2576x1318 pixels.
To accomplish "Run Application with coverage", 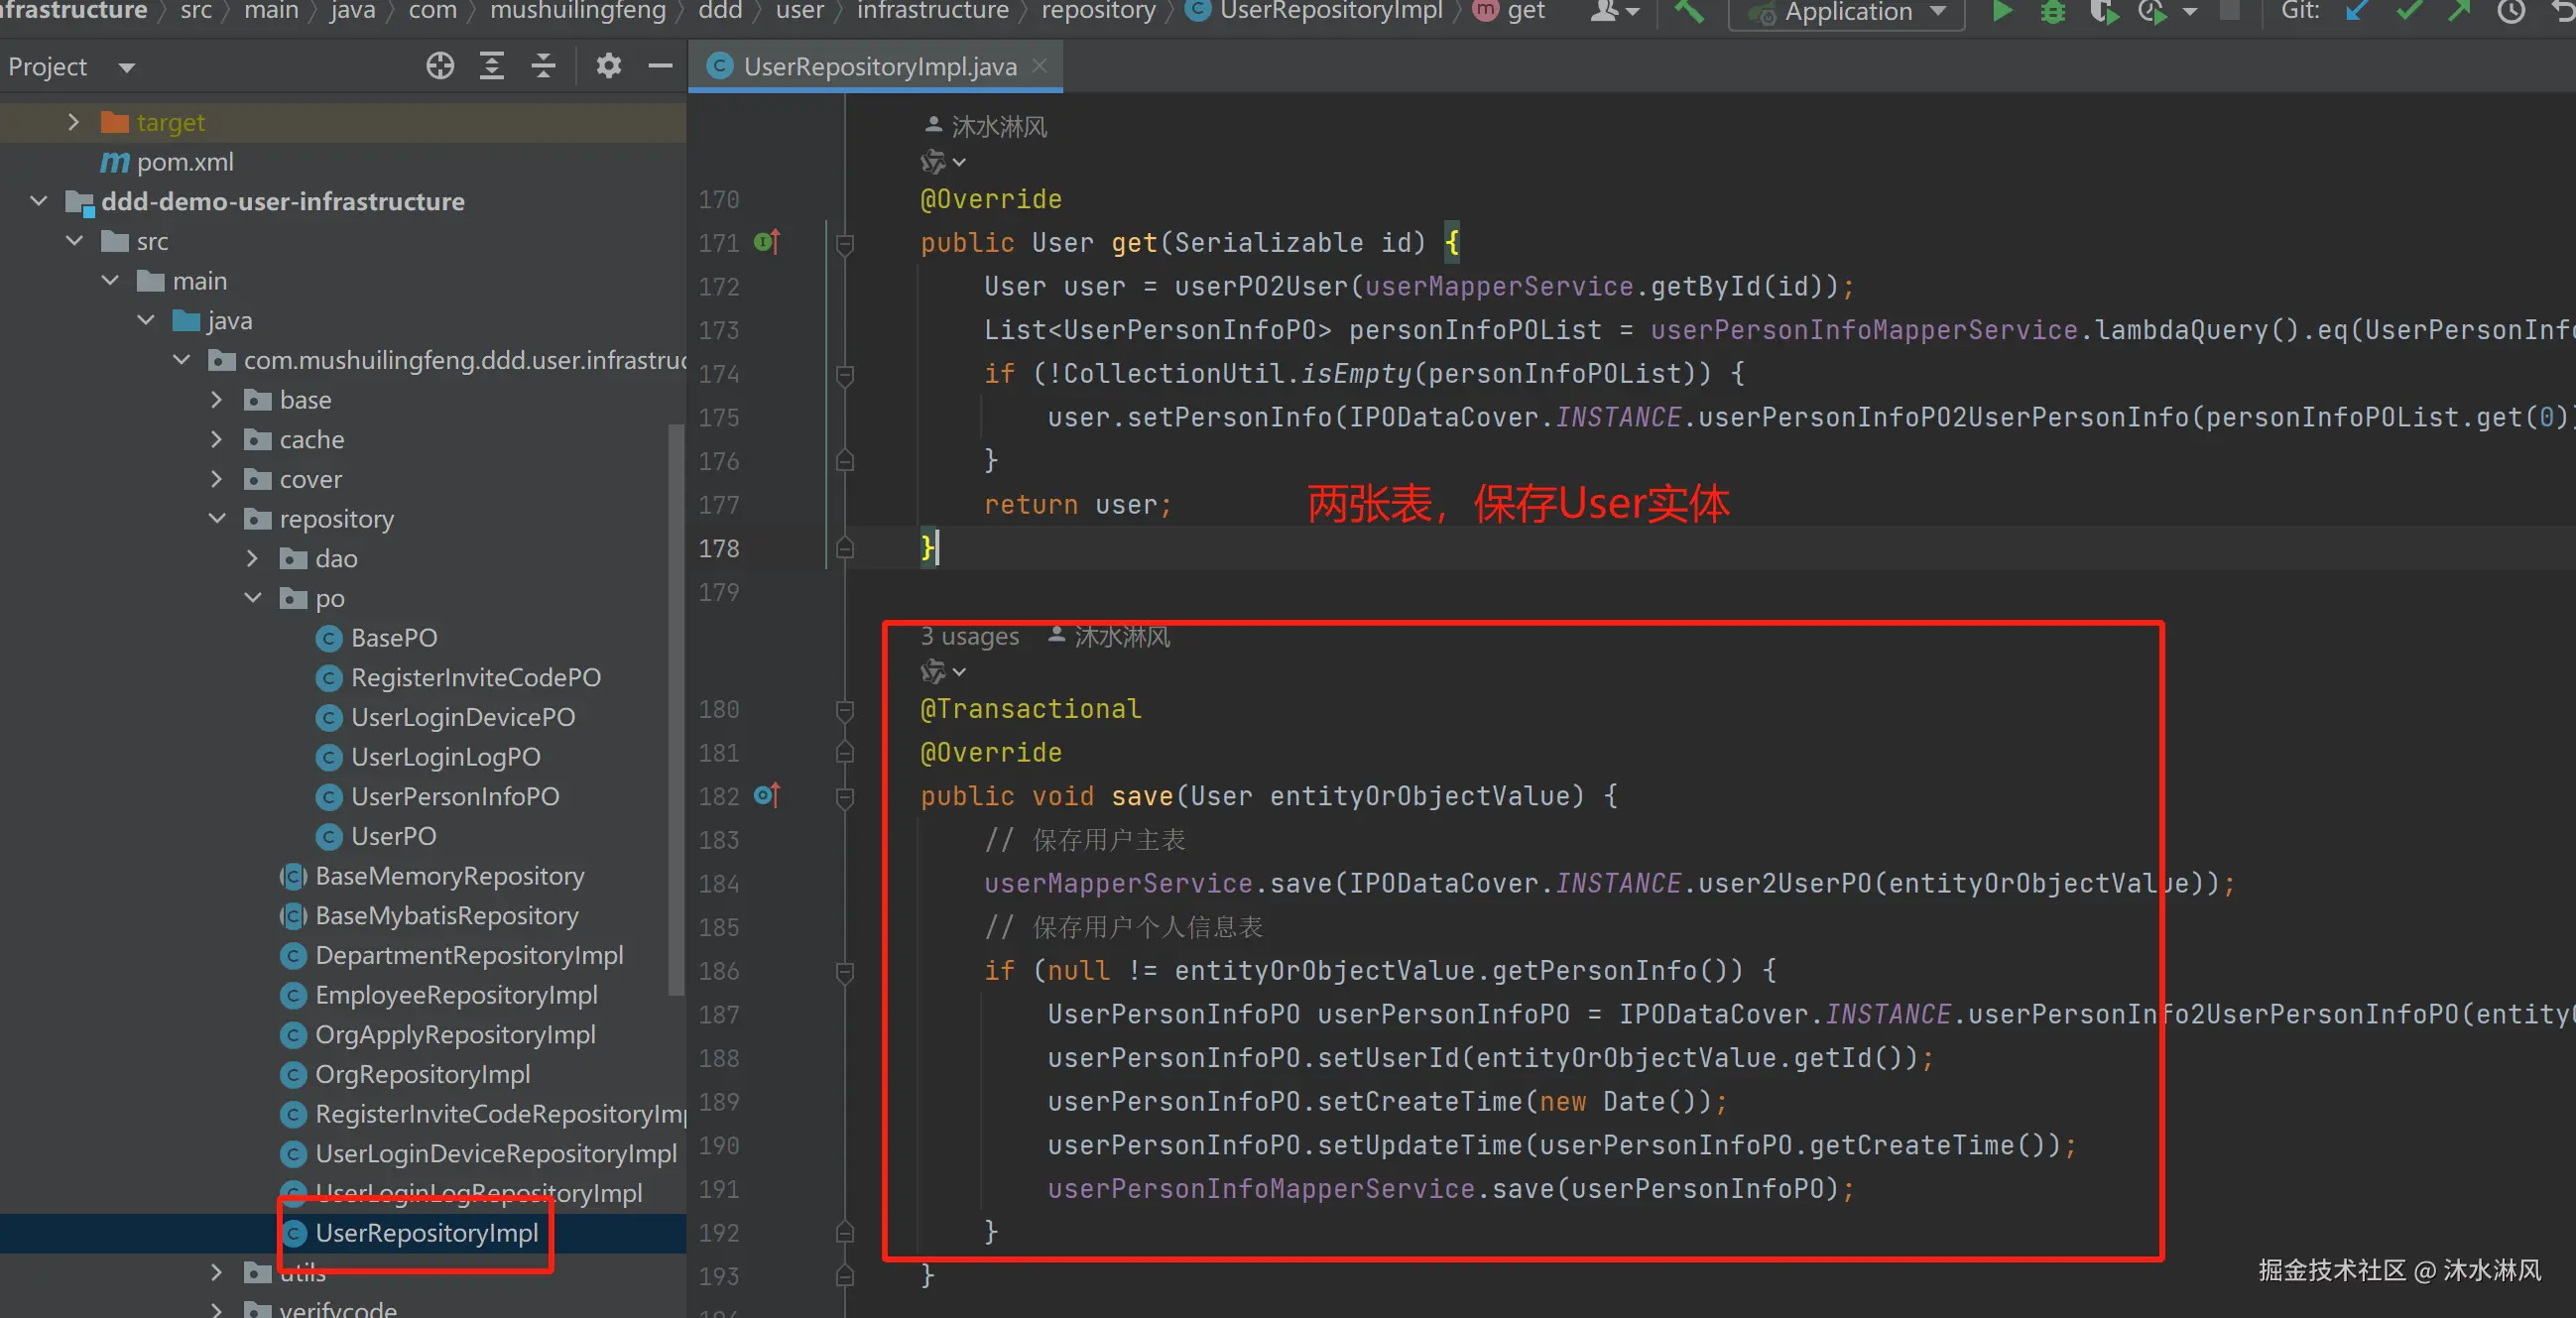I will pyautogui.click(x=2103, y=12).
